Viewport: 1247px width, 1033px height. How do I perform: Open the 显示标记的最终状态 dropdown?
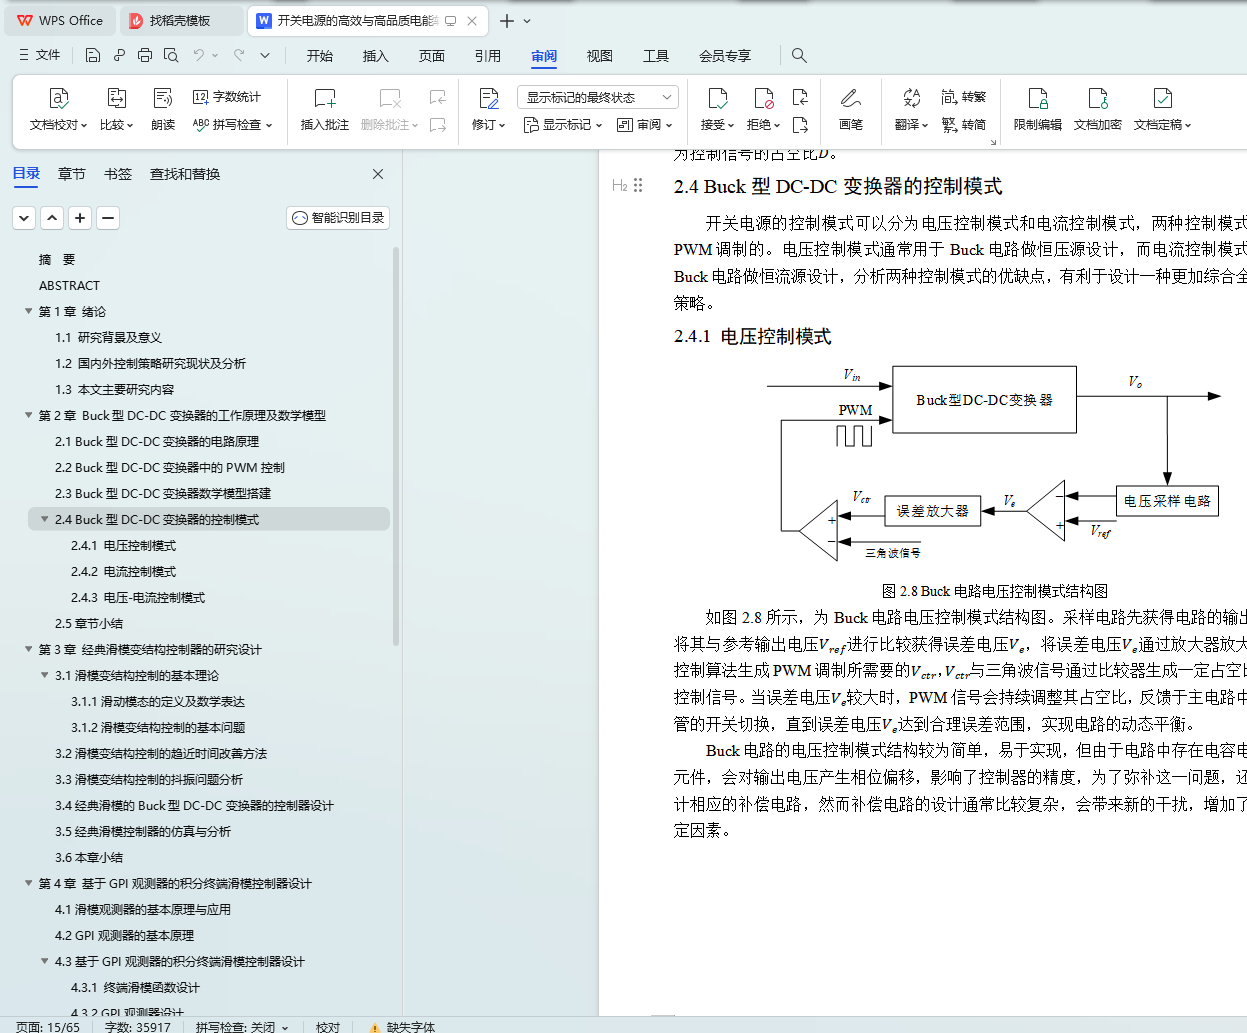[x=598, y=97]
